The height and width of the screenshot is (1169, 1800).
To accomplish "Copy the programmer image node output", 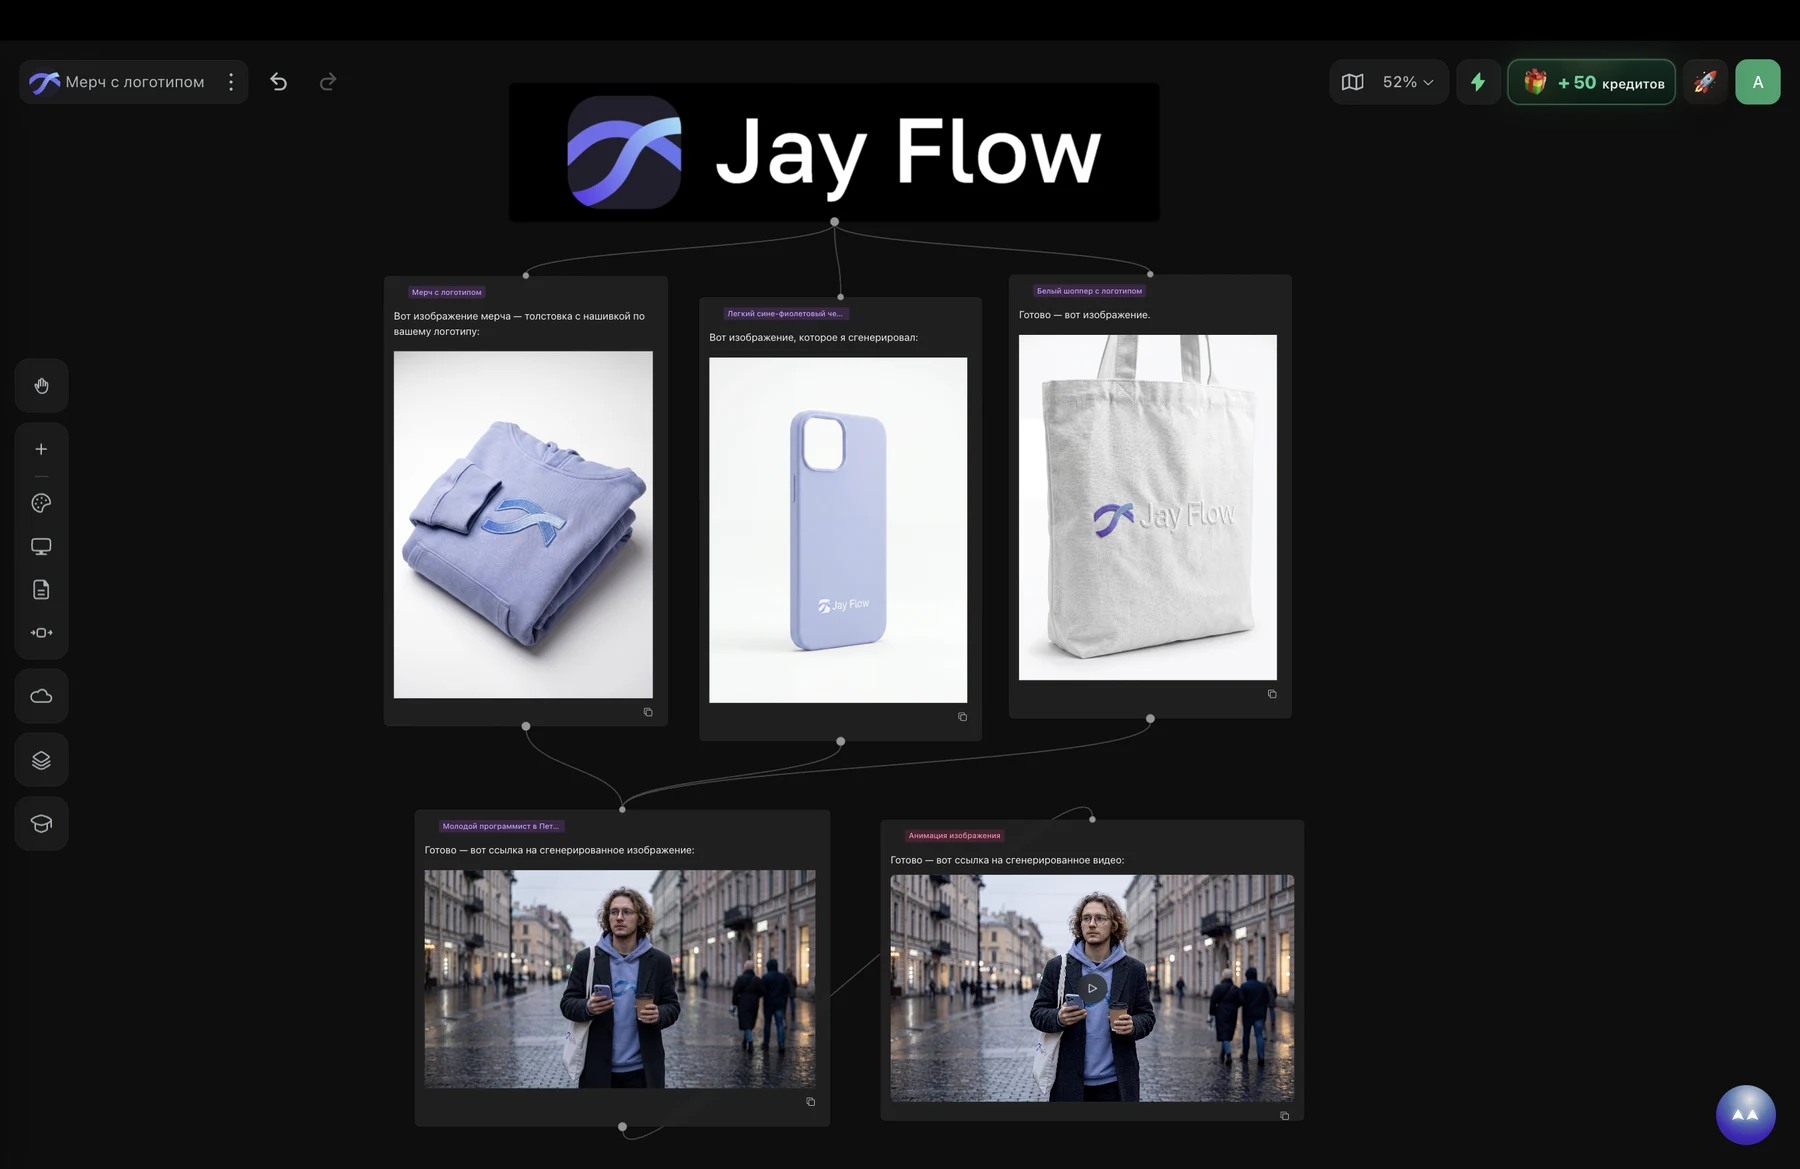I will (x=811, y=1102).
